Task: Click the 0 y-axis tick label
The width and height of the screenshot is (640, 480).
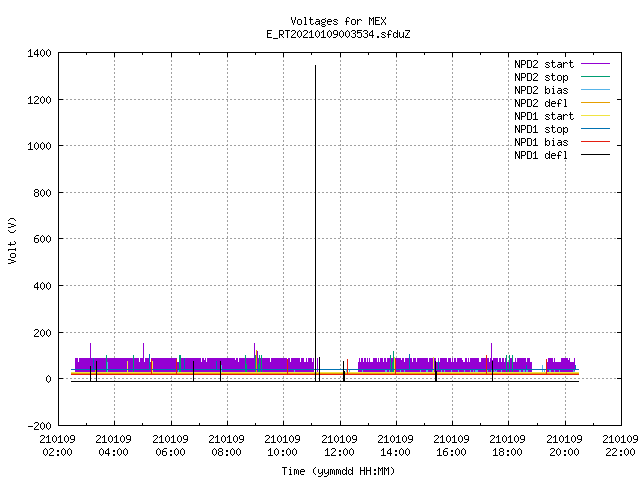Action: click(x=49, y=379)
